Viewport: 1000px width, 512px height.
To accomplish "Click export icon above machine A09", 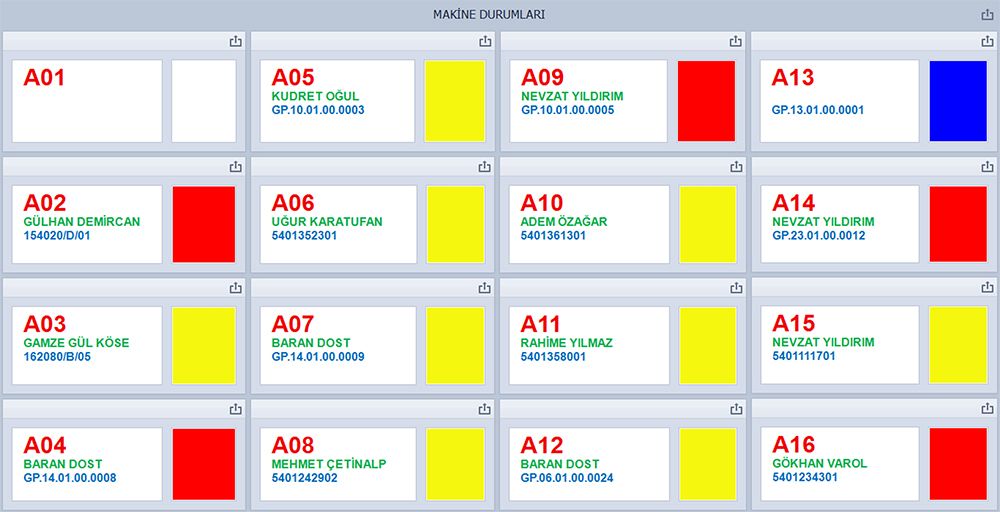I will [x=736, y=41].
